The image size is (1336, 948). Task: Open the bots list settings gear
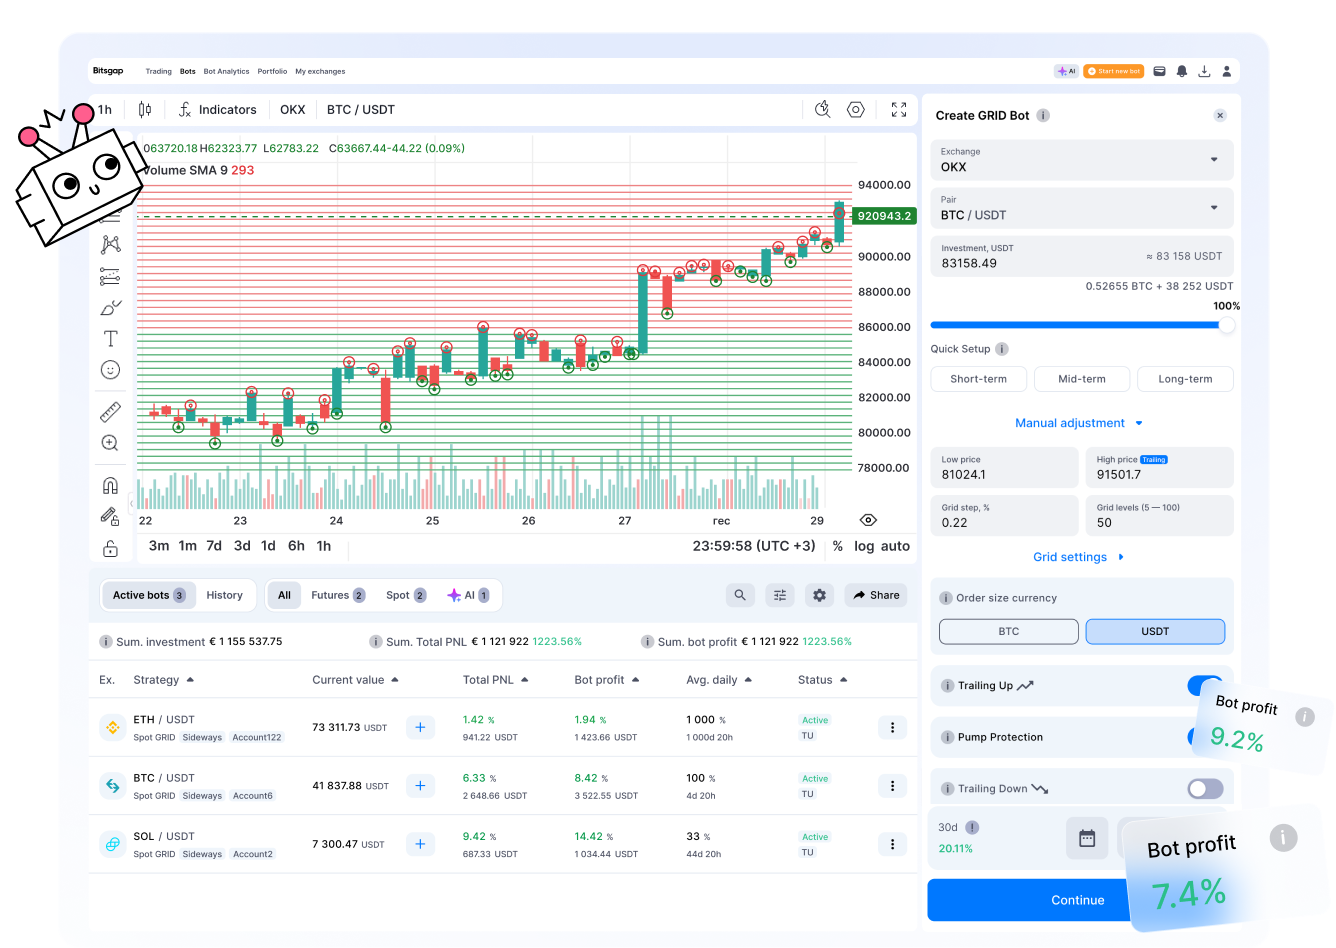(820, 595)
